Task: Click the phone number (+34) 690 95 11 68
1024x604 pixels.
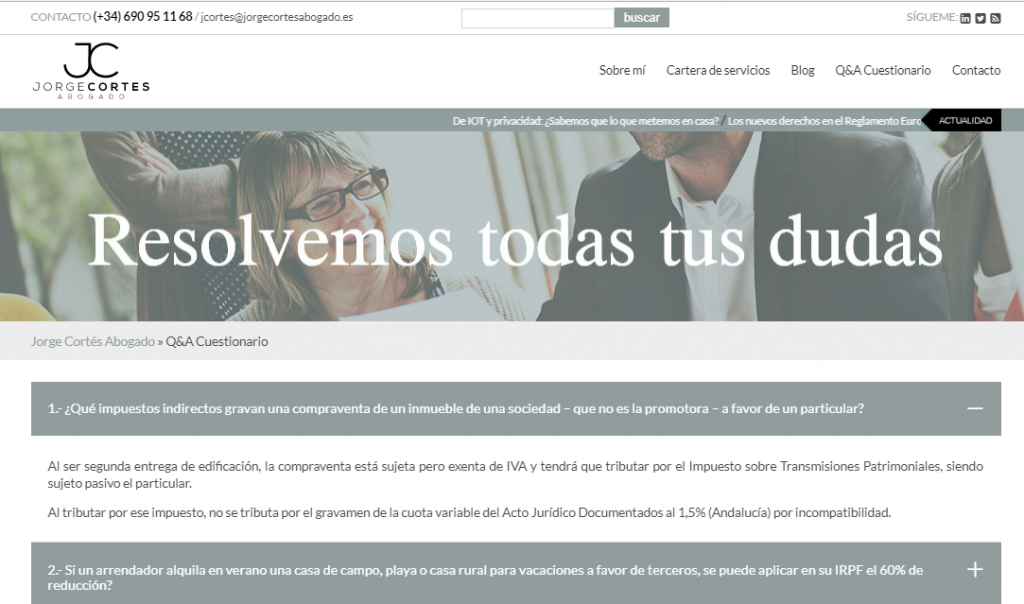Action: tap(143, 16)
